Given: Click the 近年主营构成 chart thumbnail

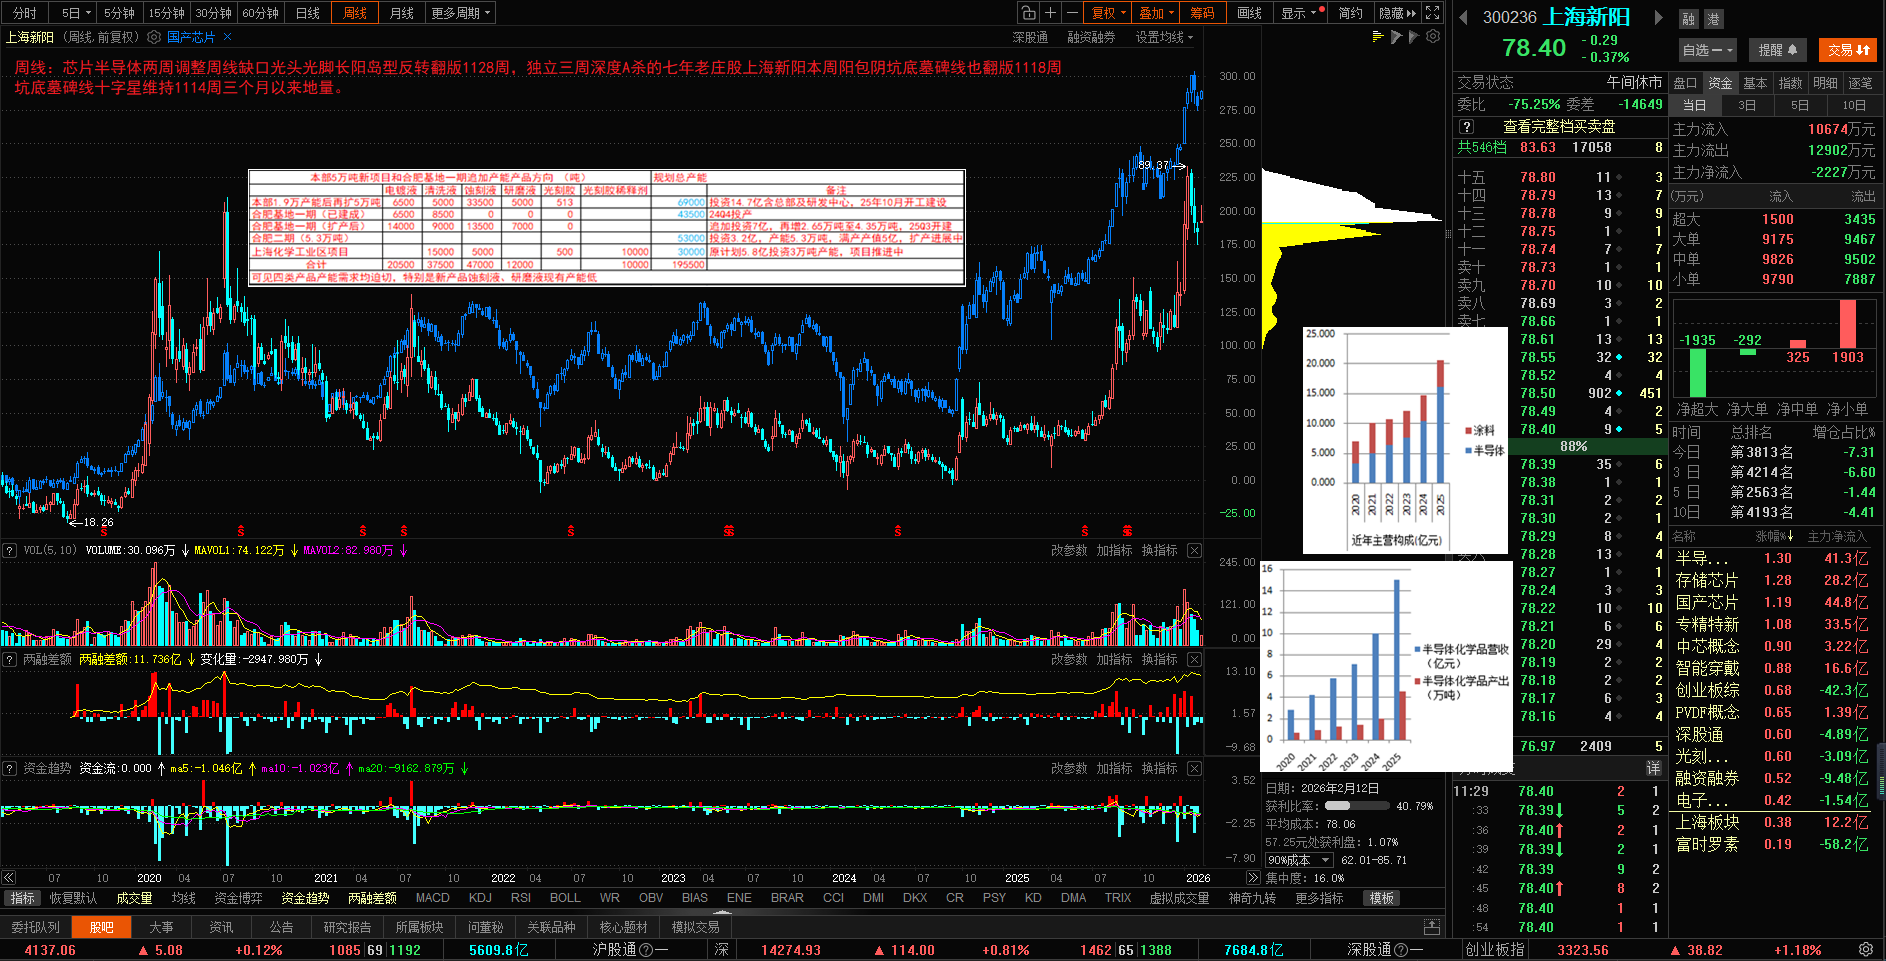Looking at the screenshot, I should click(1405, 440).
